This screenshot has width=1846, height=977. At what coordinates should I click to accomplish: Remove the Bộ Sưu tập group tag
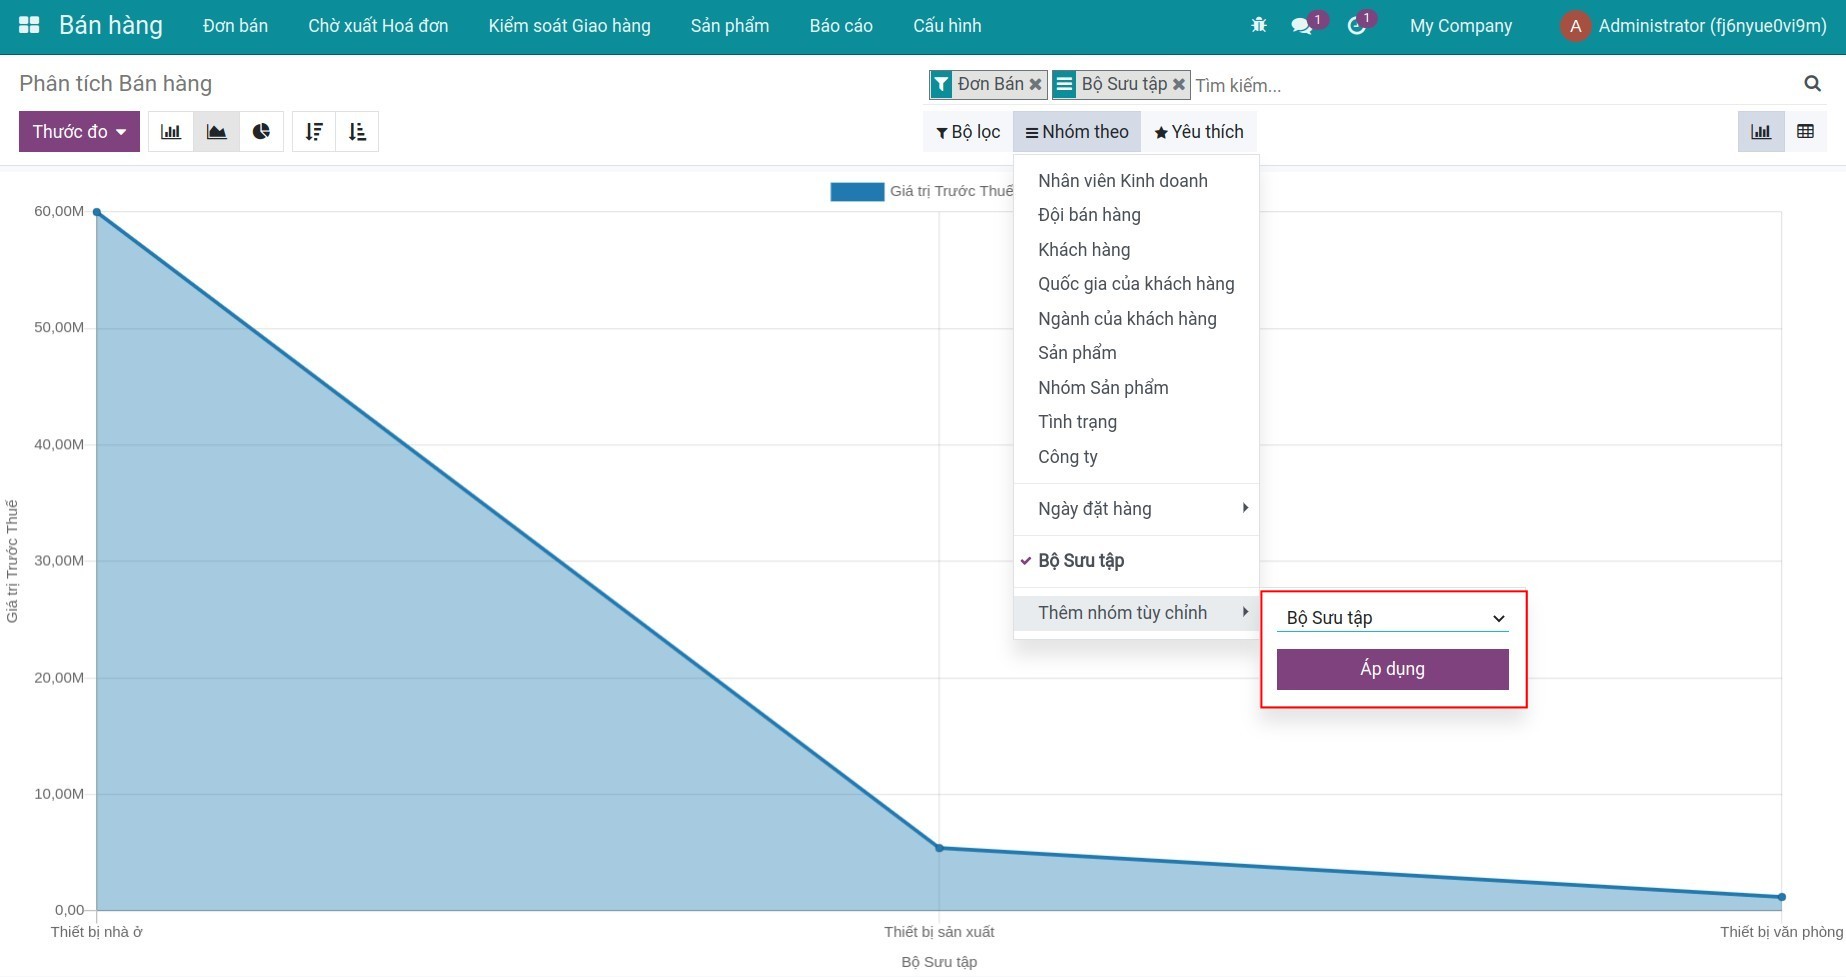click(x=1179, y=85)
